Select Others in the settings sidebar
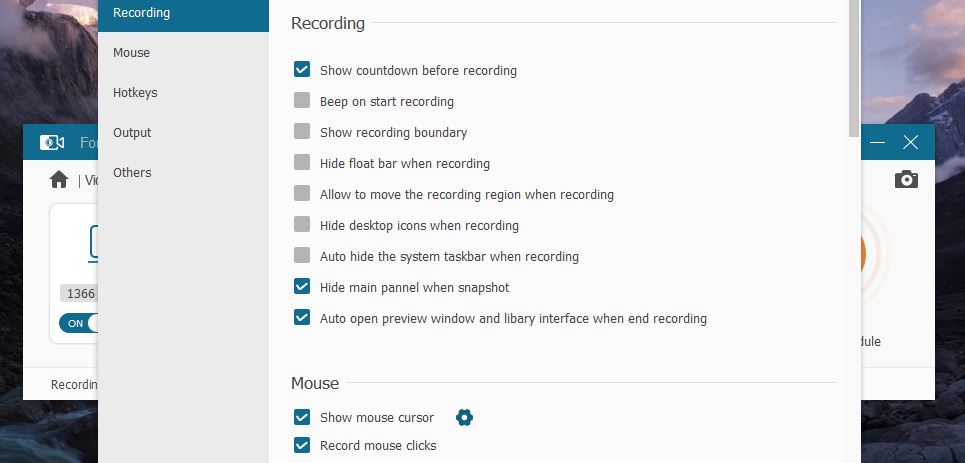The image size is (965, 463). (x=132, y=173)
